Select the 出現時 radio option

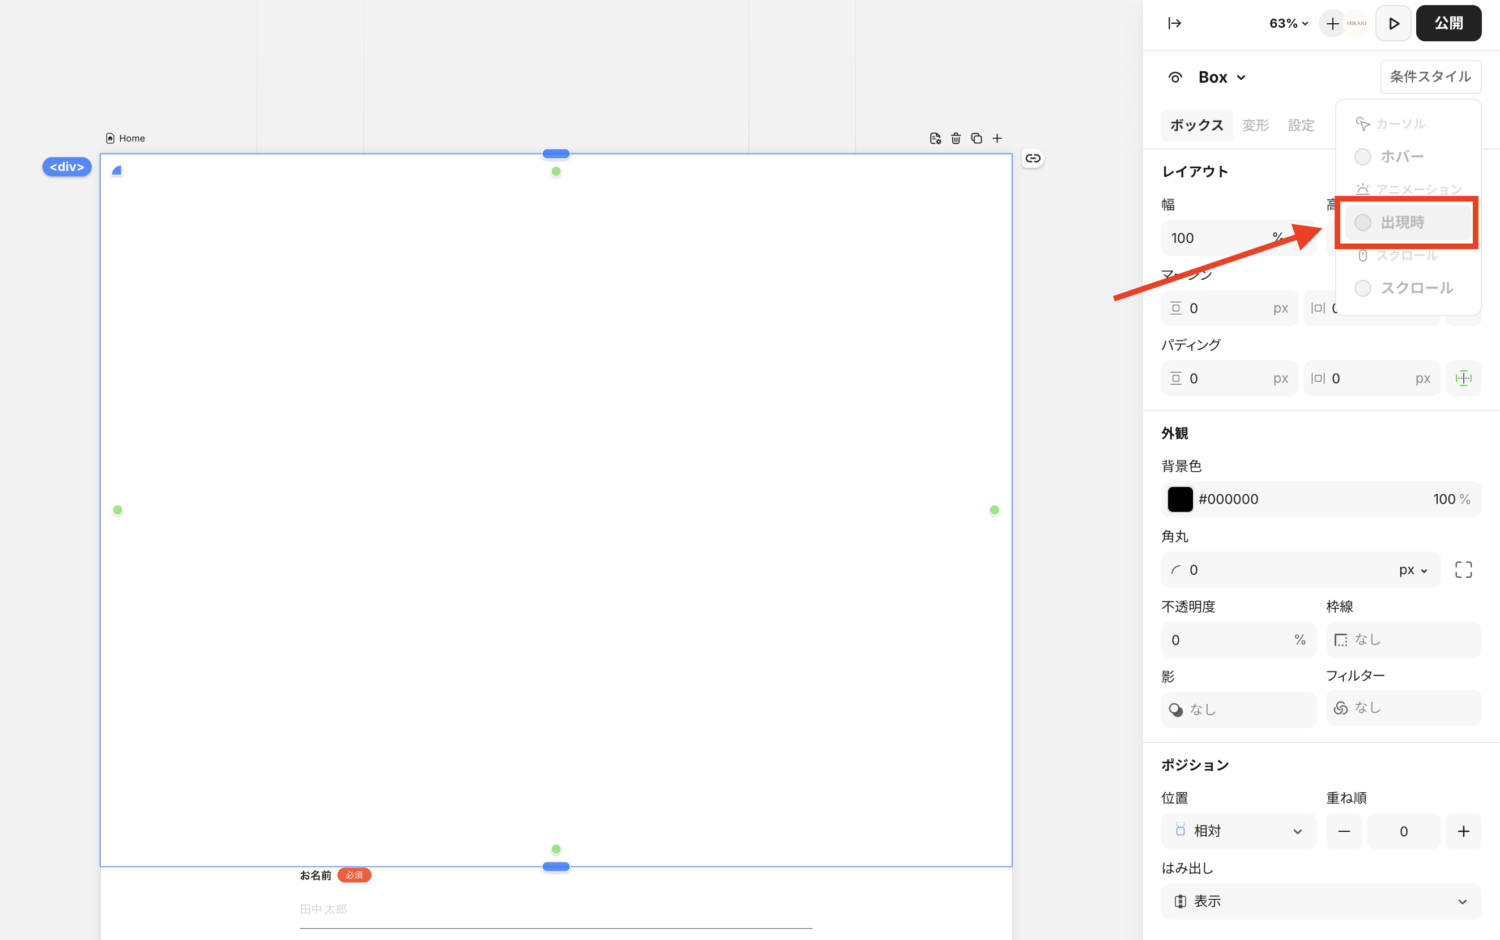(1363, 223)
